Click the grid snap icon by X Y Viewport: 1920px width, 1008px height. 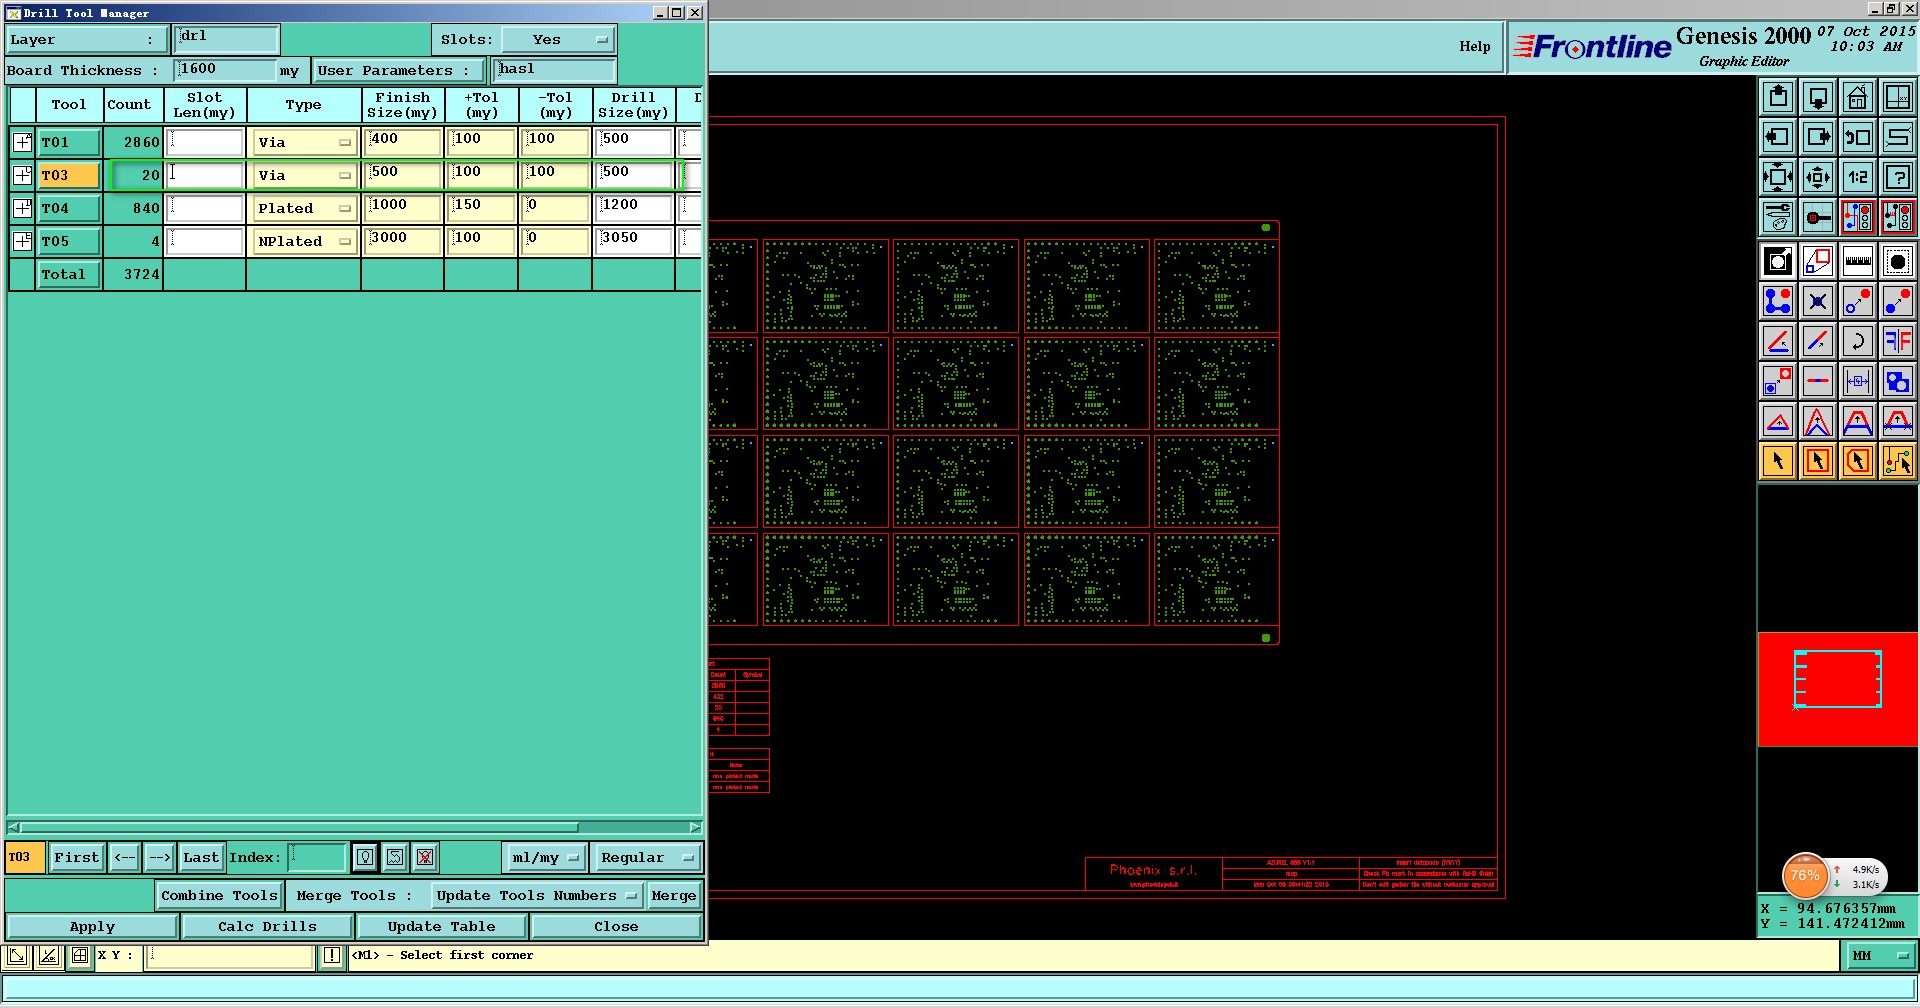click(x=80, y=956)
